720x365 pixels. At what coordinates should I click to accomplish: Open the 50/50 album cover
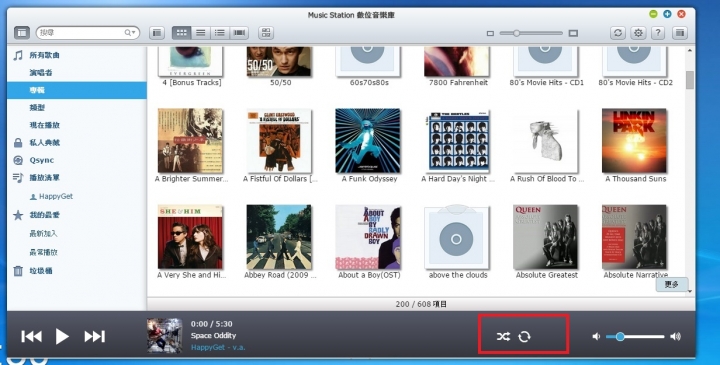pyautogui.click(x=279, y=61)
